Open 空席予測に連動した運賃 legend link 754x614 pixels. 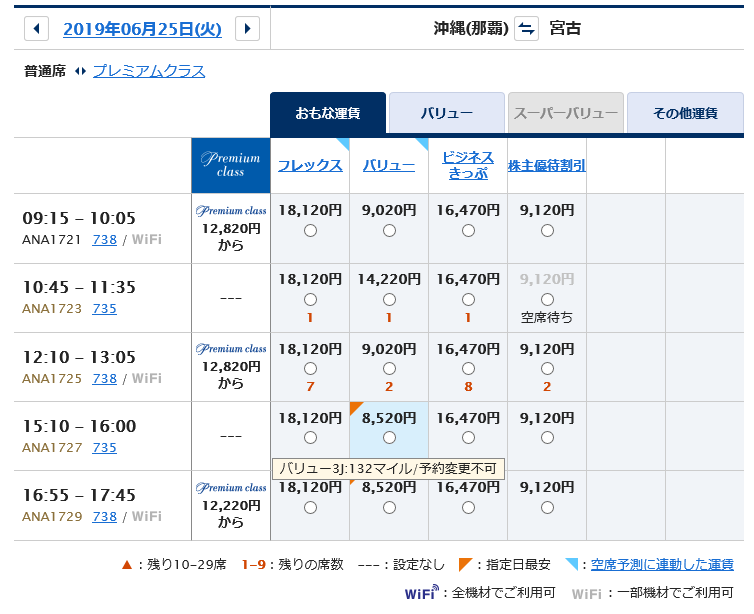[662, 564]
